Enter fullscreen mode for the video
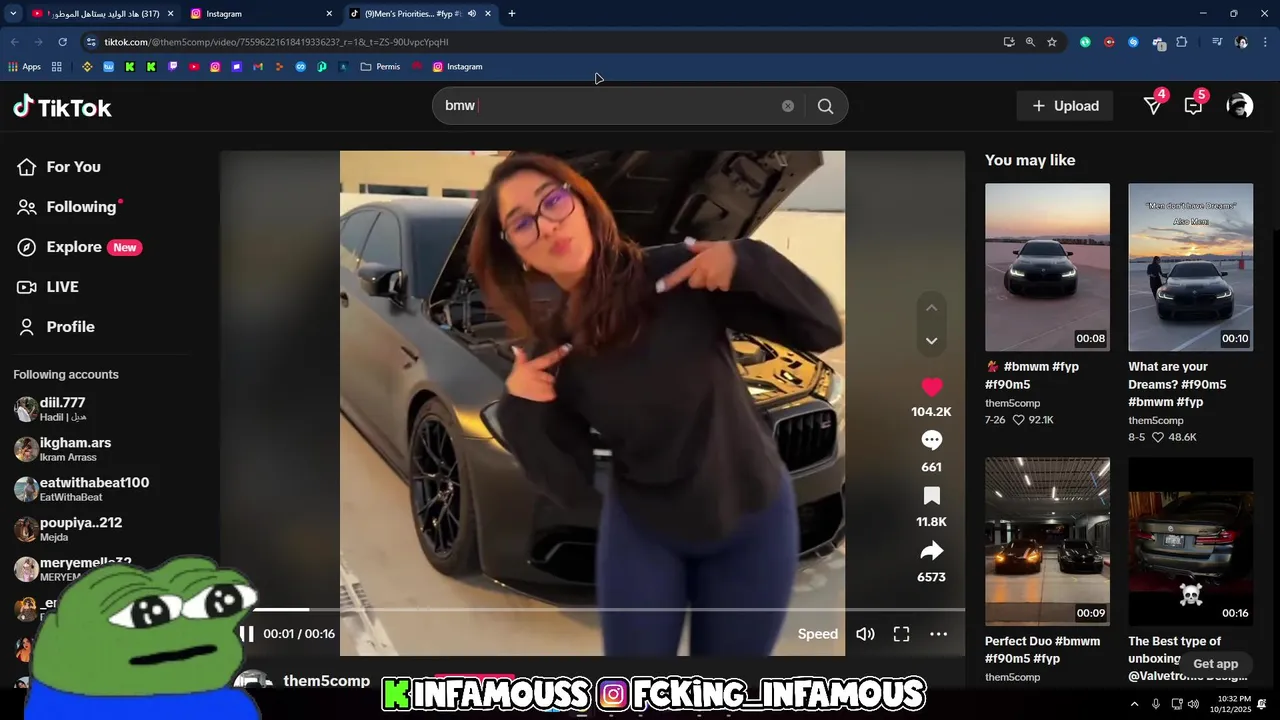Screen dimensions: 1280x720 (x=901, y=634)
